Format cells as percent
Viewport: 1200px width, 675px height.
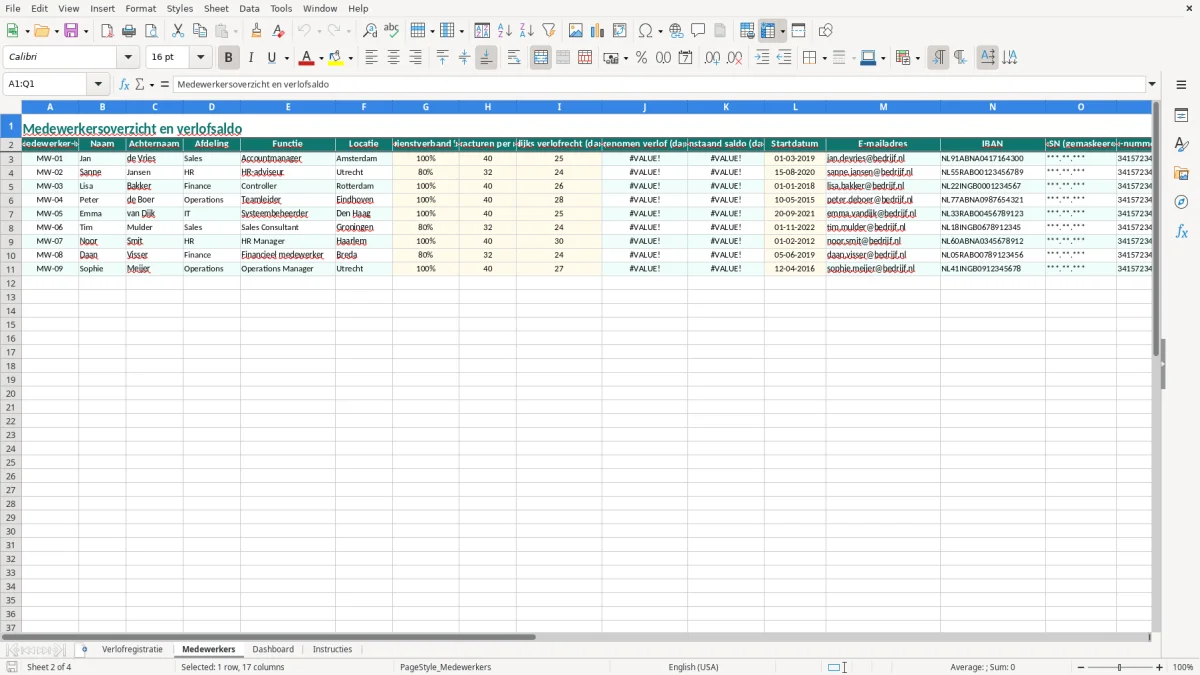coord(642,58)
